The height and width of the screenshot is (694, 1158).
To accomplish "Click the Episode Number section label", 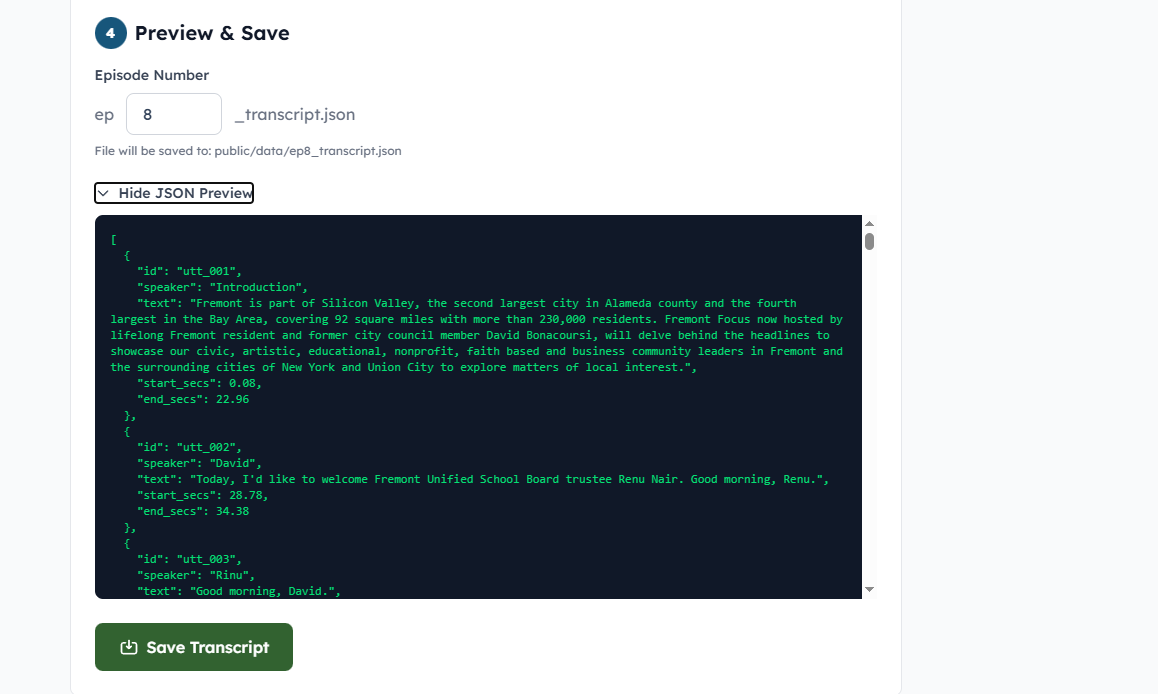I will point(151,75).
